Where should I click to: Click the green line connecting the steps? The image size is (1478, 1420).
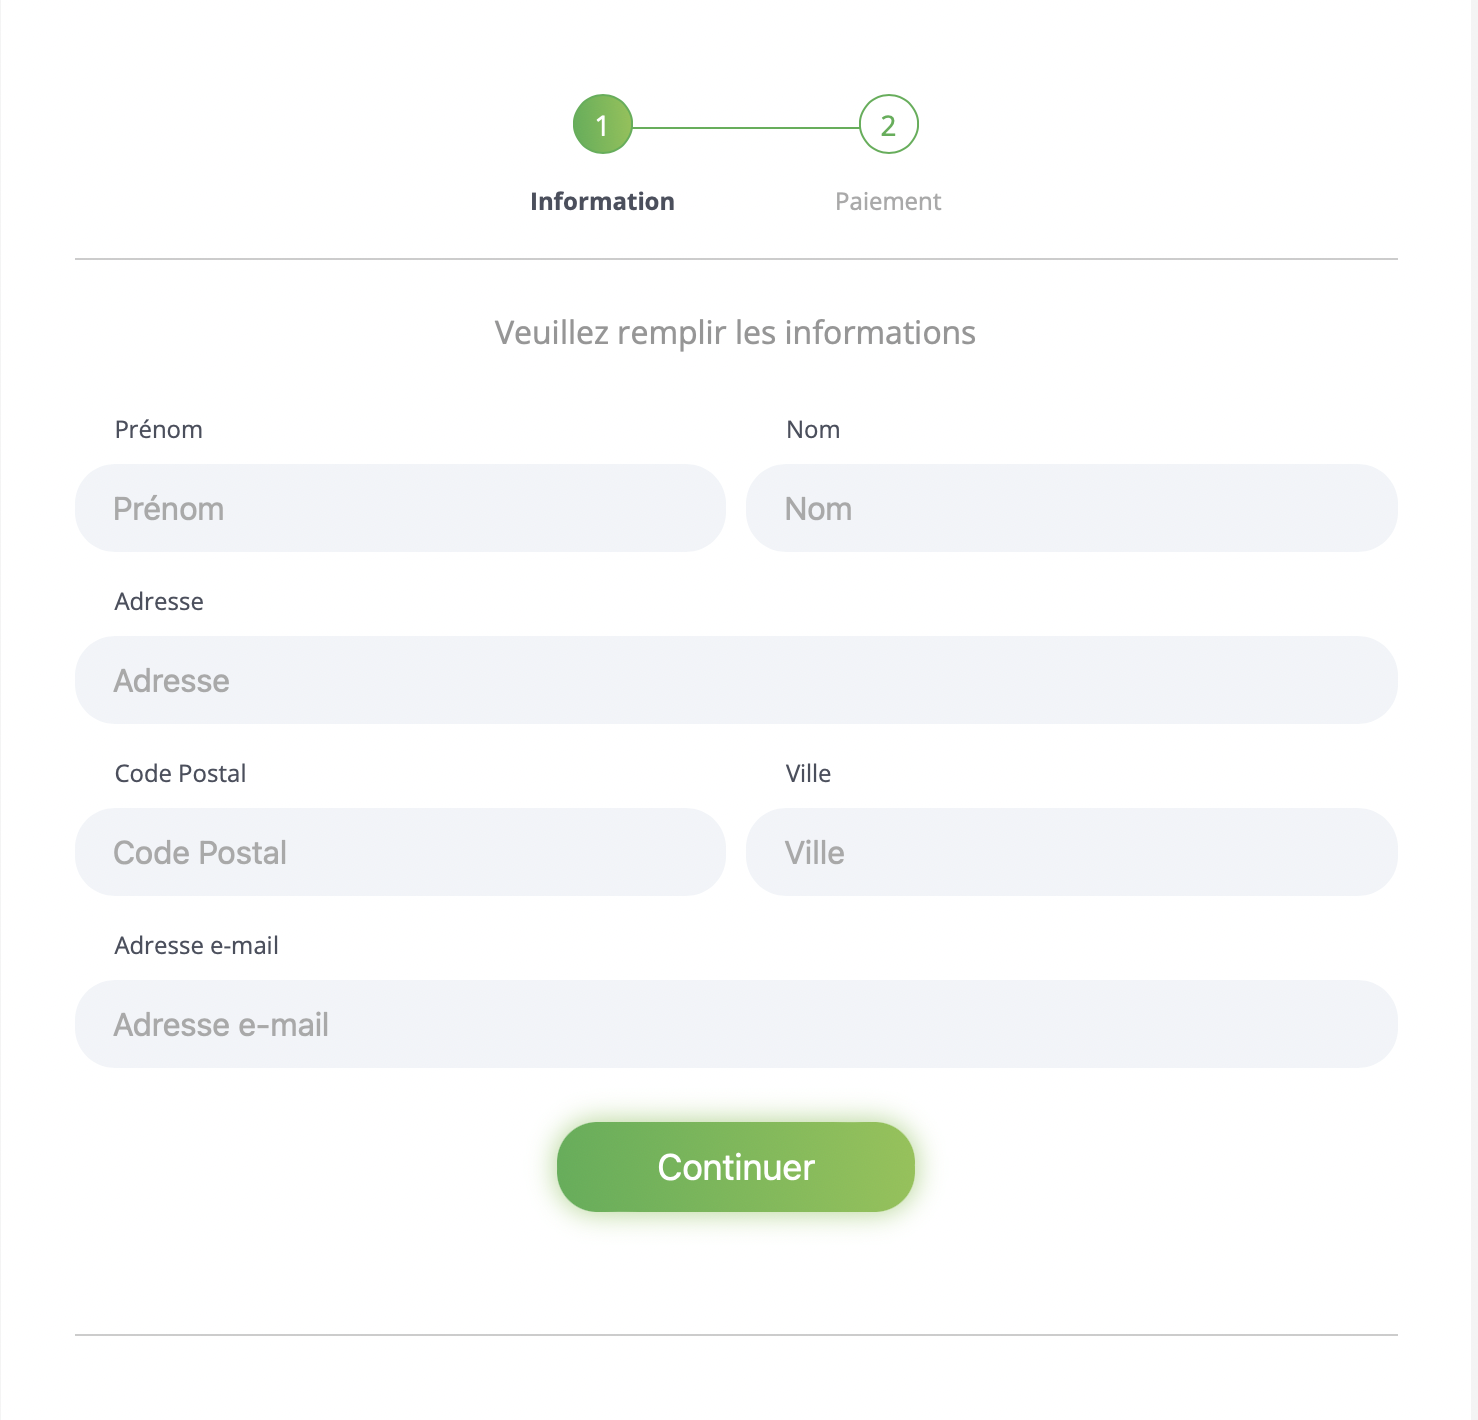[745, 128]
